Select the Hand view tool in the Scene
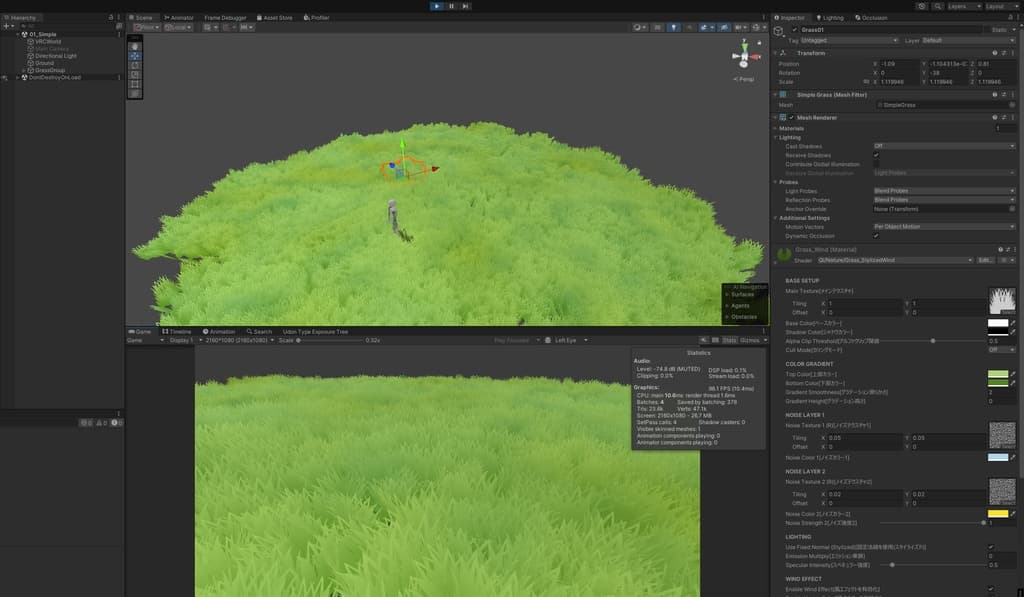The height and width of the screenshot is (597, 1024). 135,46
